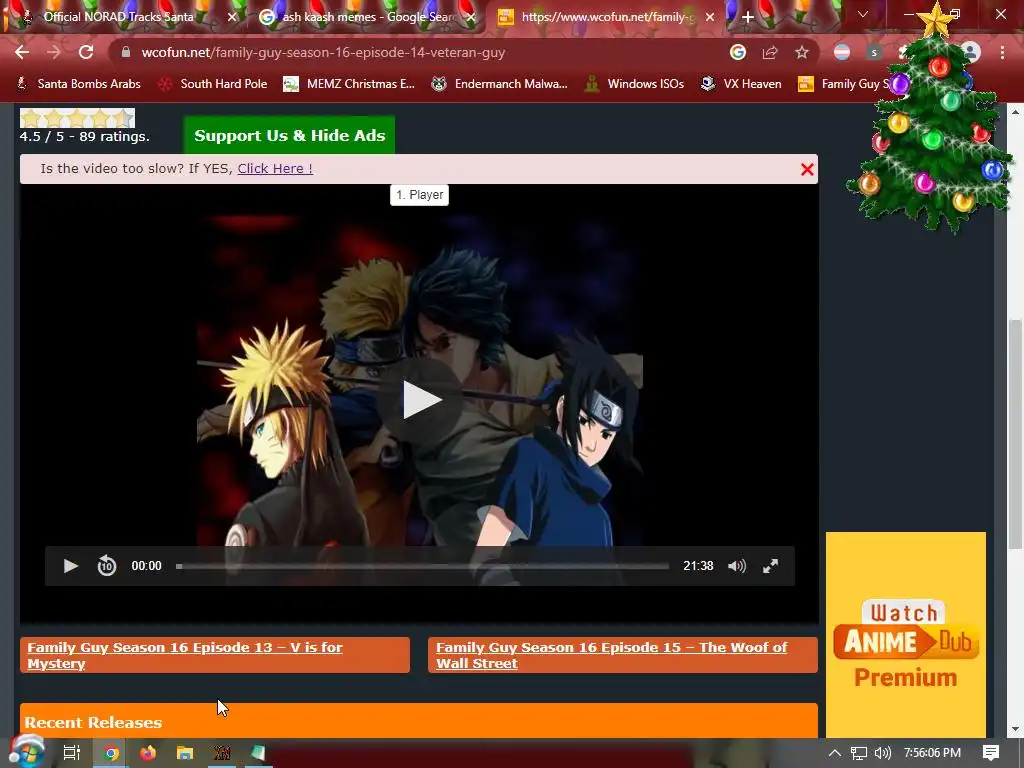Screen dimensions: 1024x768
Task: Open MEMZ Christmas E... bookmark
Action: (349, 84)
